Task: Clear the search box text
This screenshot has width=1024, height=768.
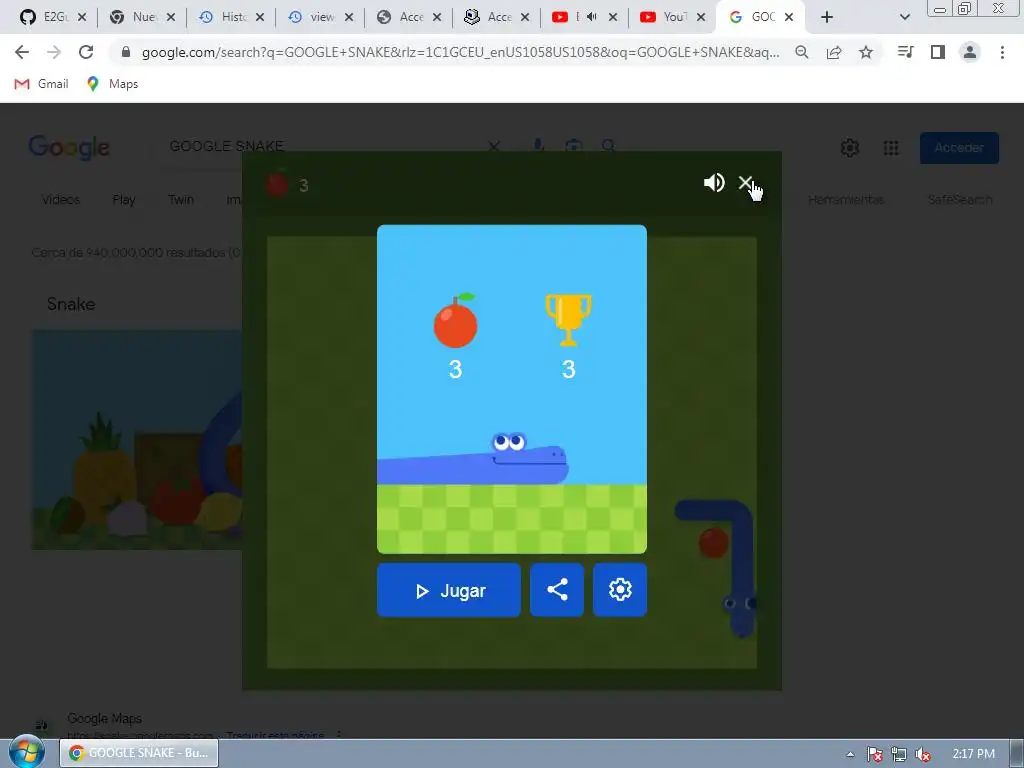Action: (494, 146)
